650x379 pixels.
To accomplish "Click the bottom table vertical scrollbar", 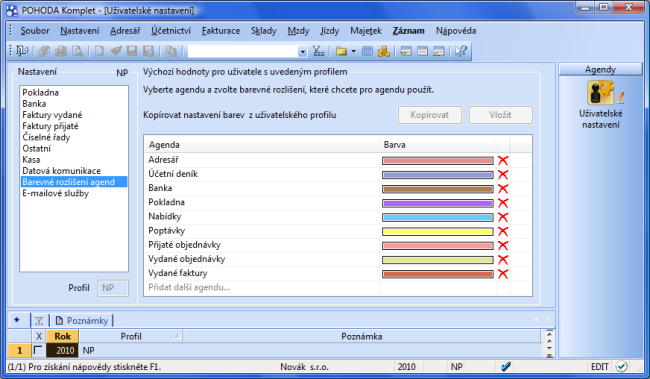I will pos(550,343).
